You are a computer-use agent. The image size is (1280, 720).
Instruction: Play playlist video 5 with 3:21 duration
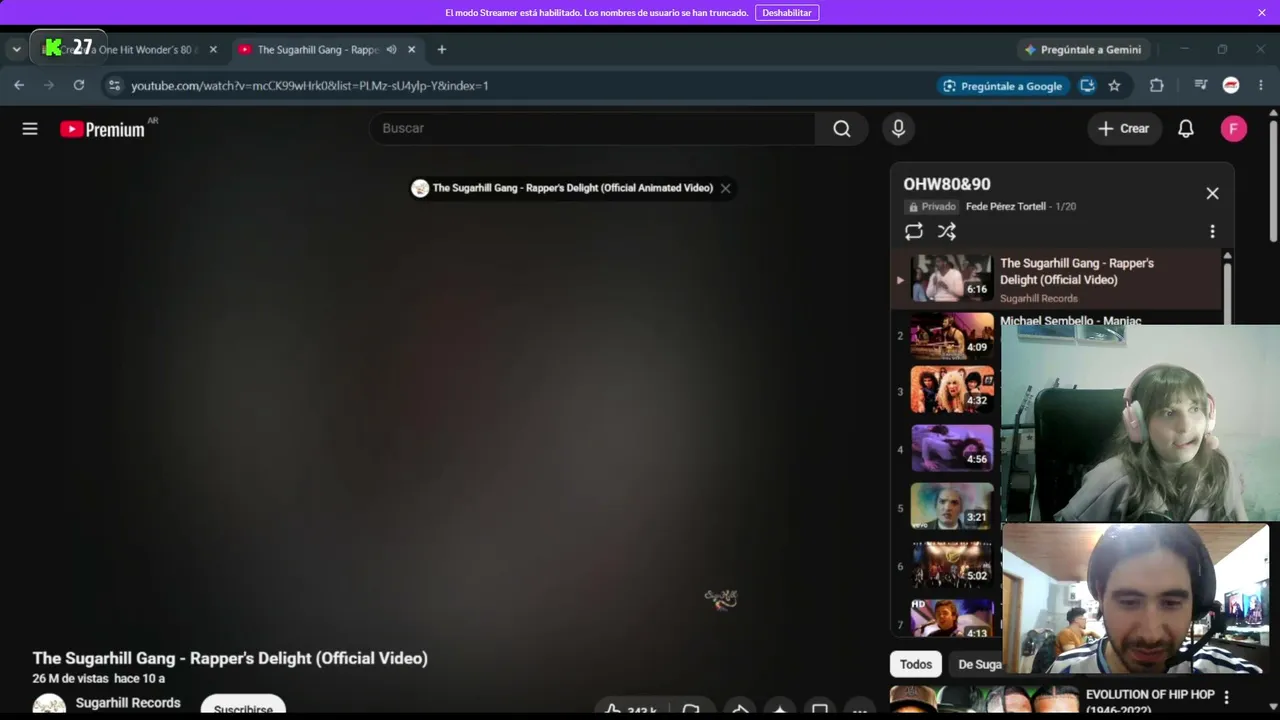[952, 507]
